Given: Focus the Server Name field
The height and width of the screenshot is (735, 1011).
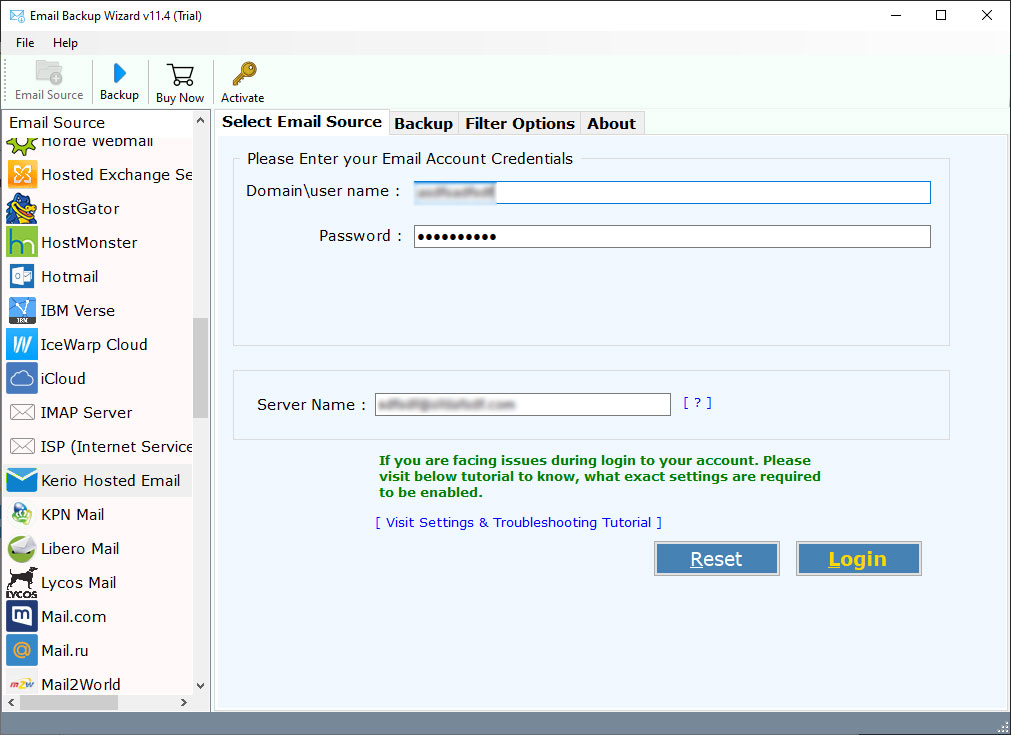Looking at the screenshot, I should pyautogui.click(x=523, y=404).
